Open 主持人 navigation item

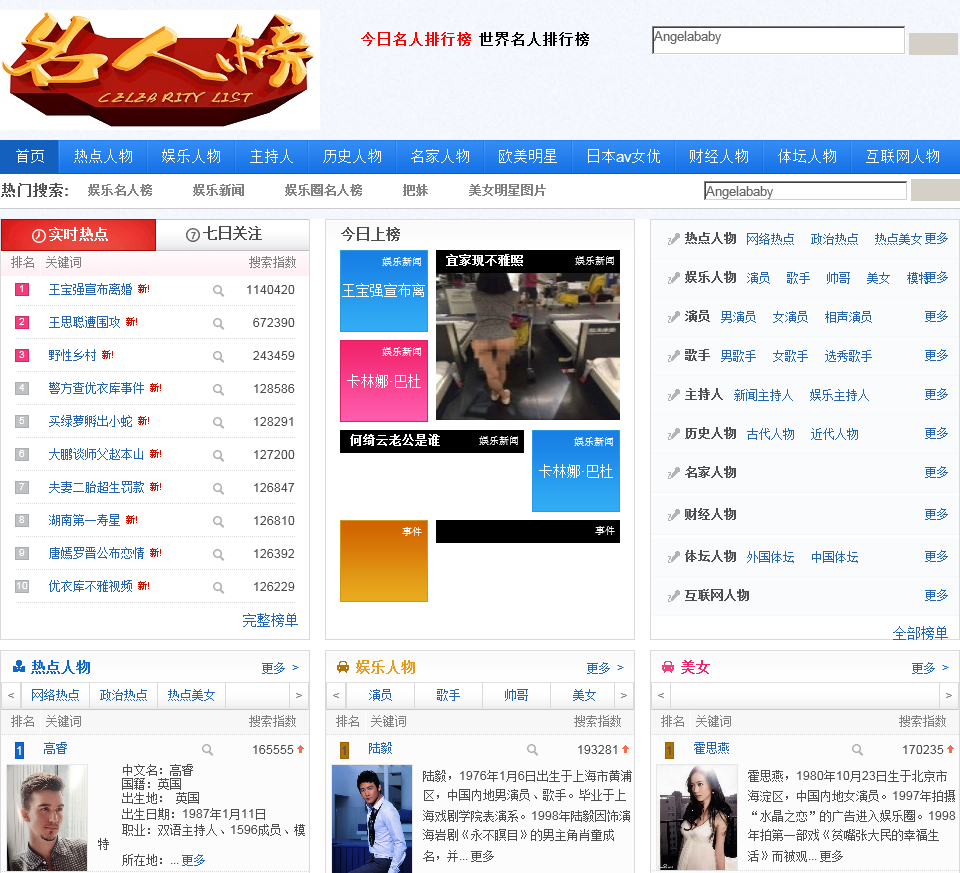[271, 157]
